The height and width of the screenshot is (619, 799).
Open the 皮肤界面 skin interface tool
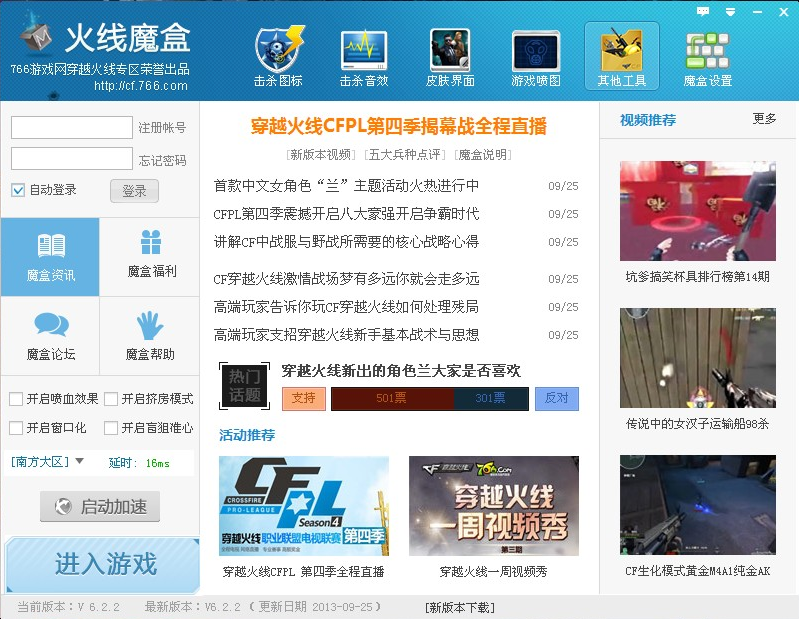[x=450, y=57]
